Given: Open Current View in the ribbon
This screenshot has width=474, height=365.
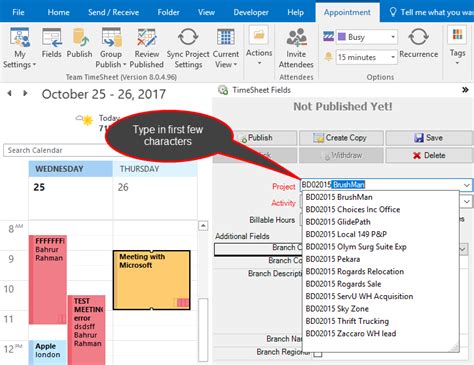Looking at the screenshot, I should [226, 48].
